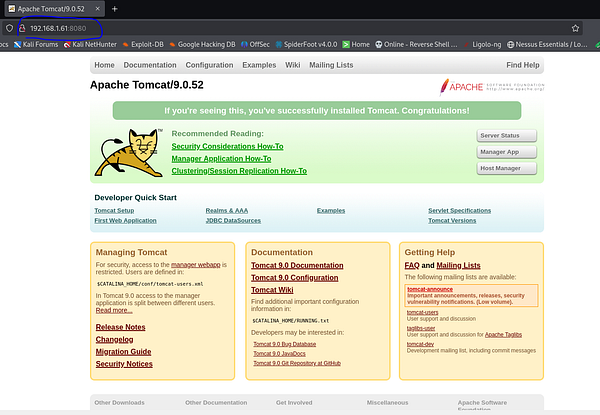
Task: Click the $CATALINA_HOME/RUNNING.txt path text
Action: 290,321
